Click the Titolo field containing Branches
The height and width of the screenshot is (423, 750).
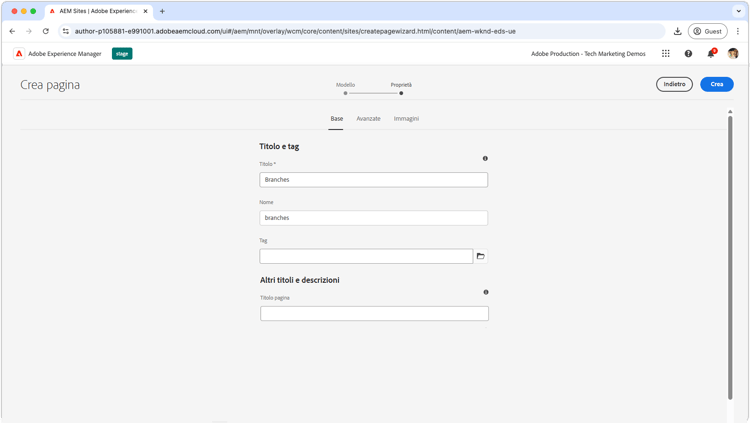point(374,180)
